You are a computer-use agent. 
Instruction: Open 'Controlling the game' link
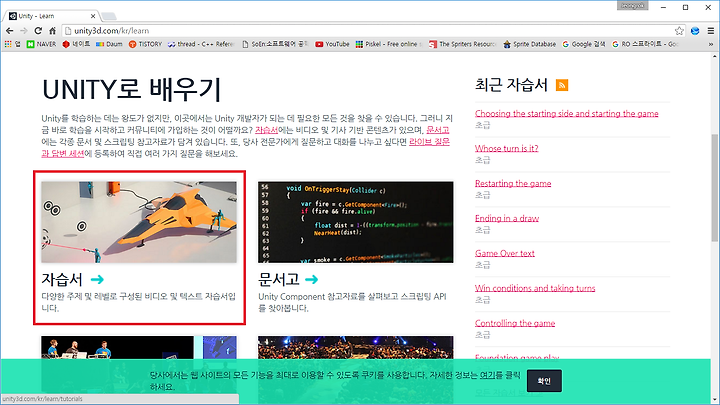(x=515, y=323)
